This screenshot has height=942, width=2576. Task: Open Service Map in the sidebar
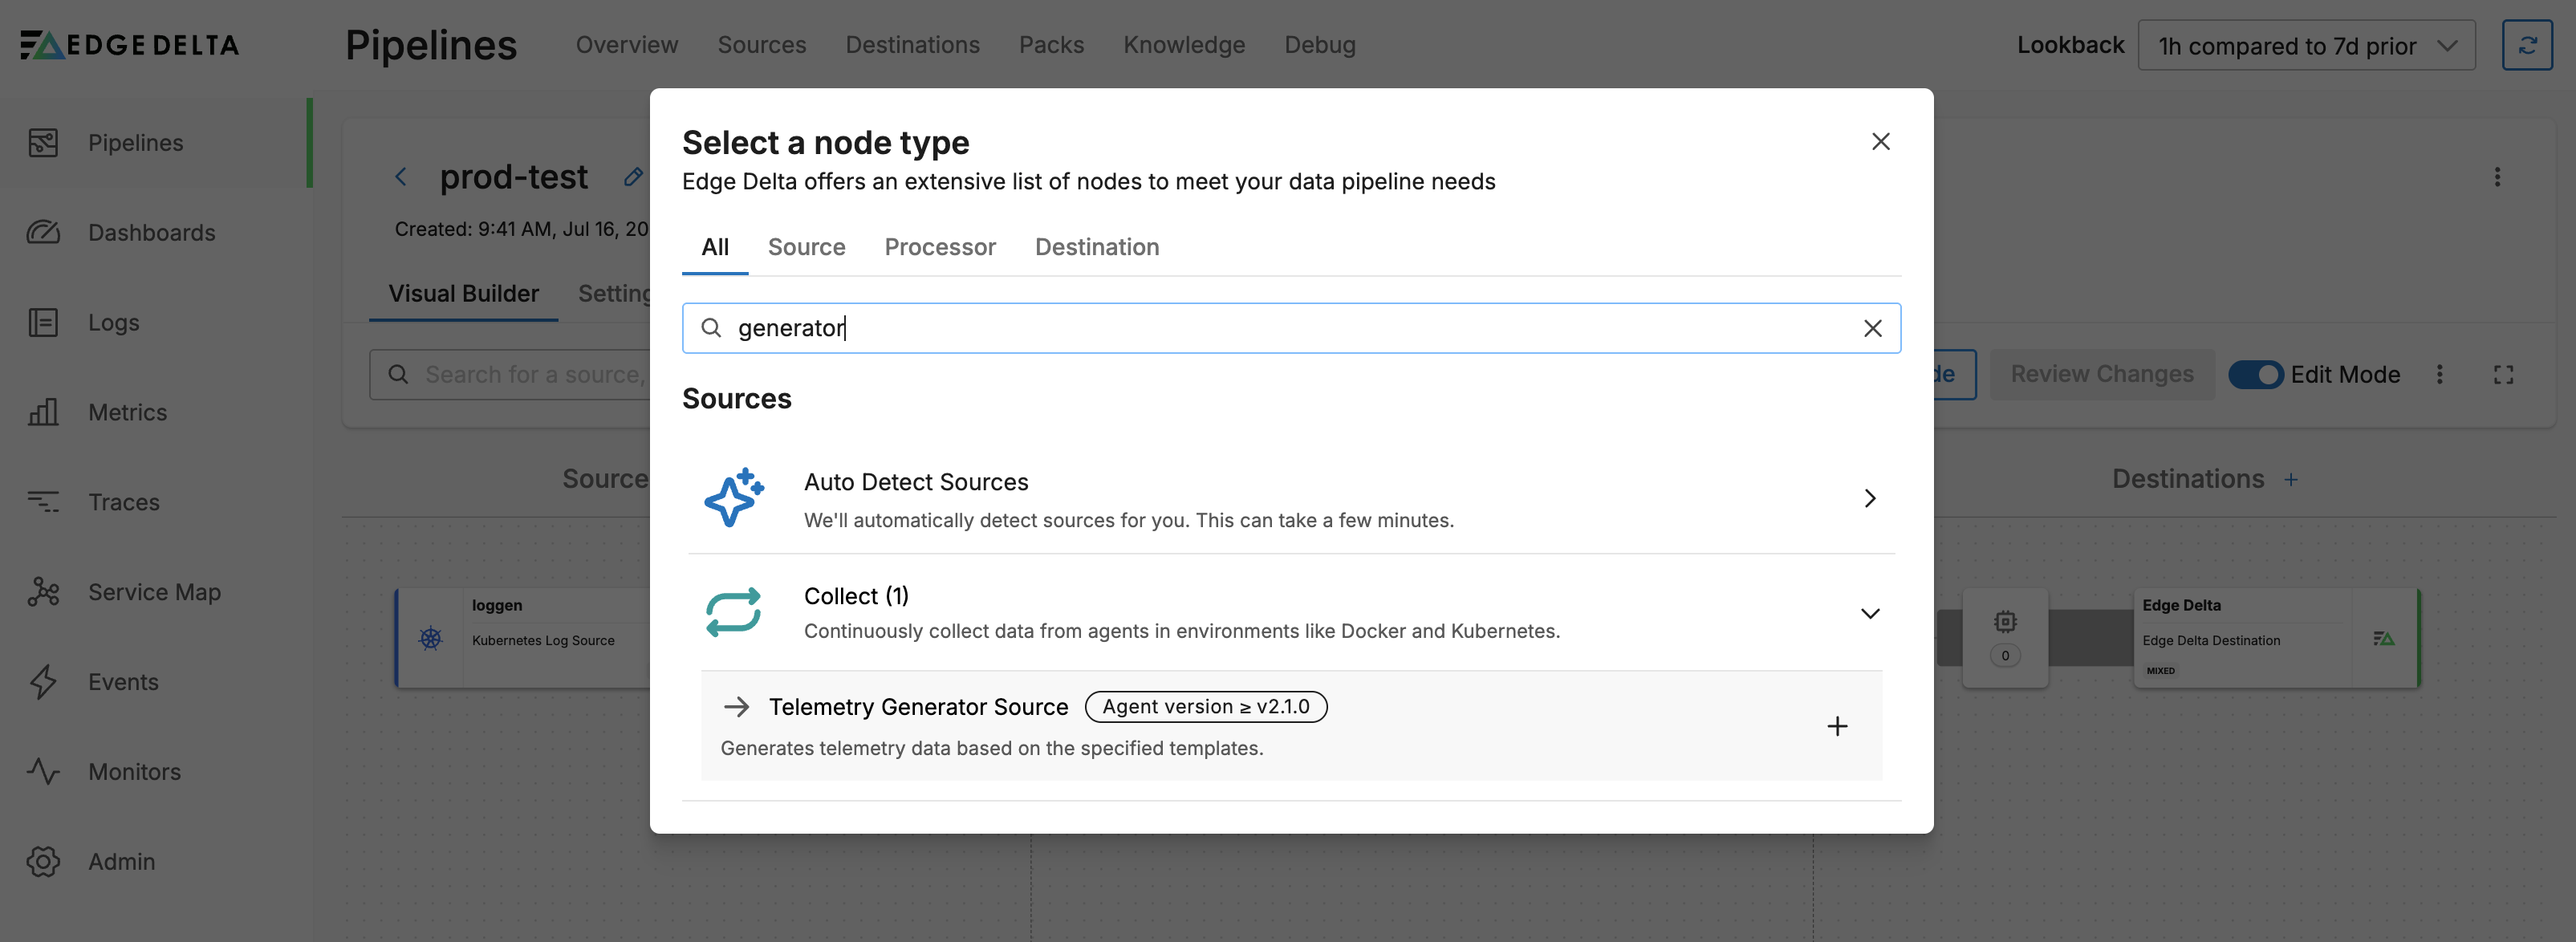(154, 592)
